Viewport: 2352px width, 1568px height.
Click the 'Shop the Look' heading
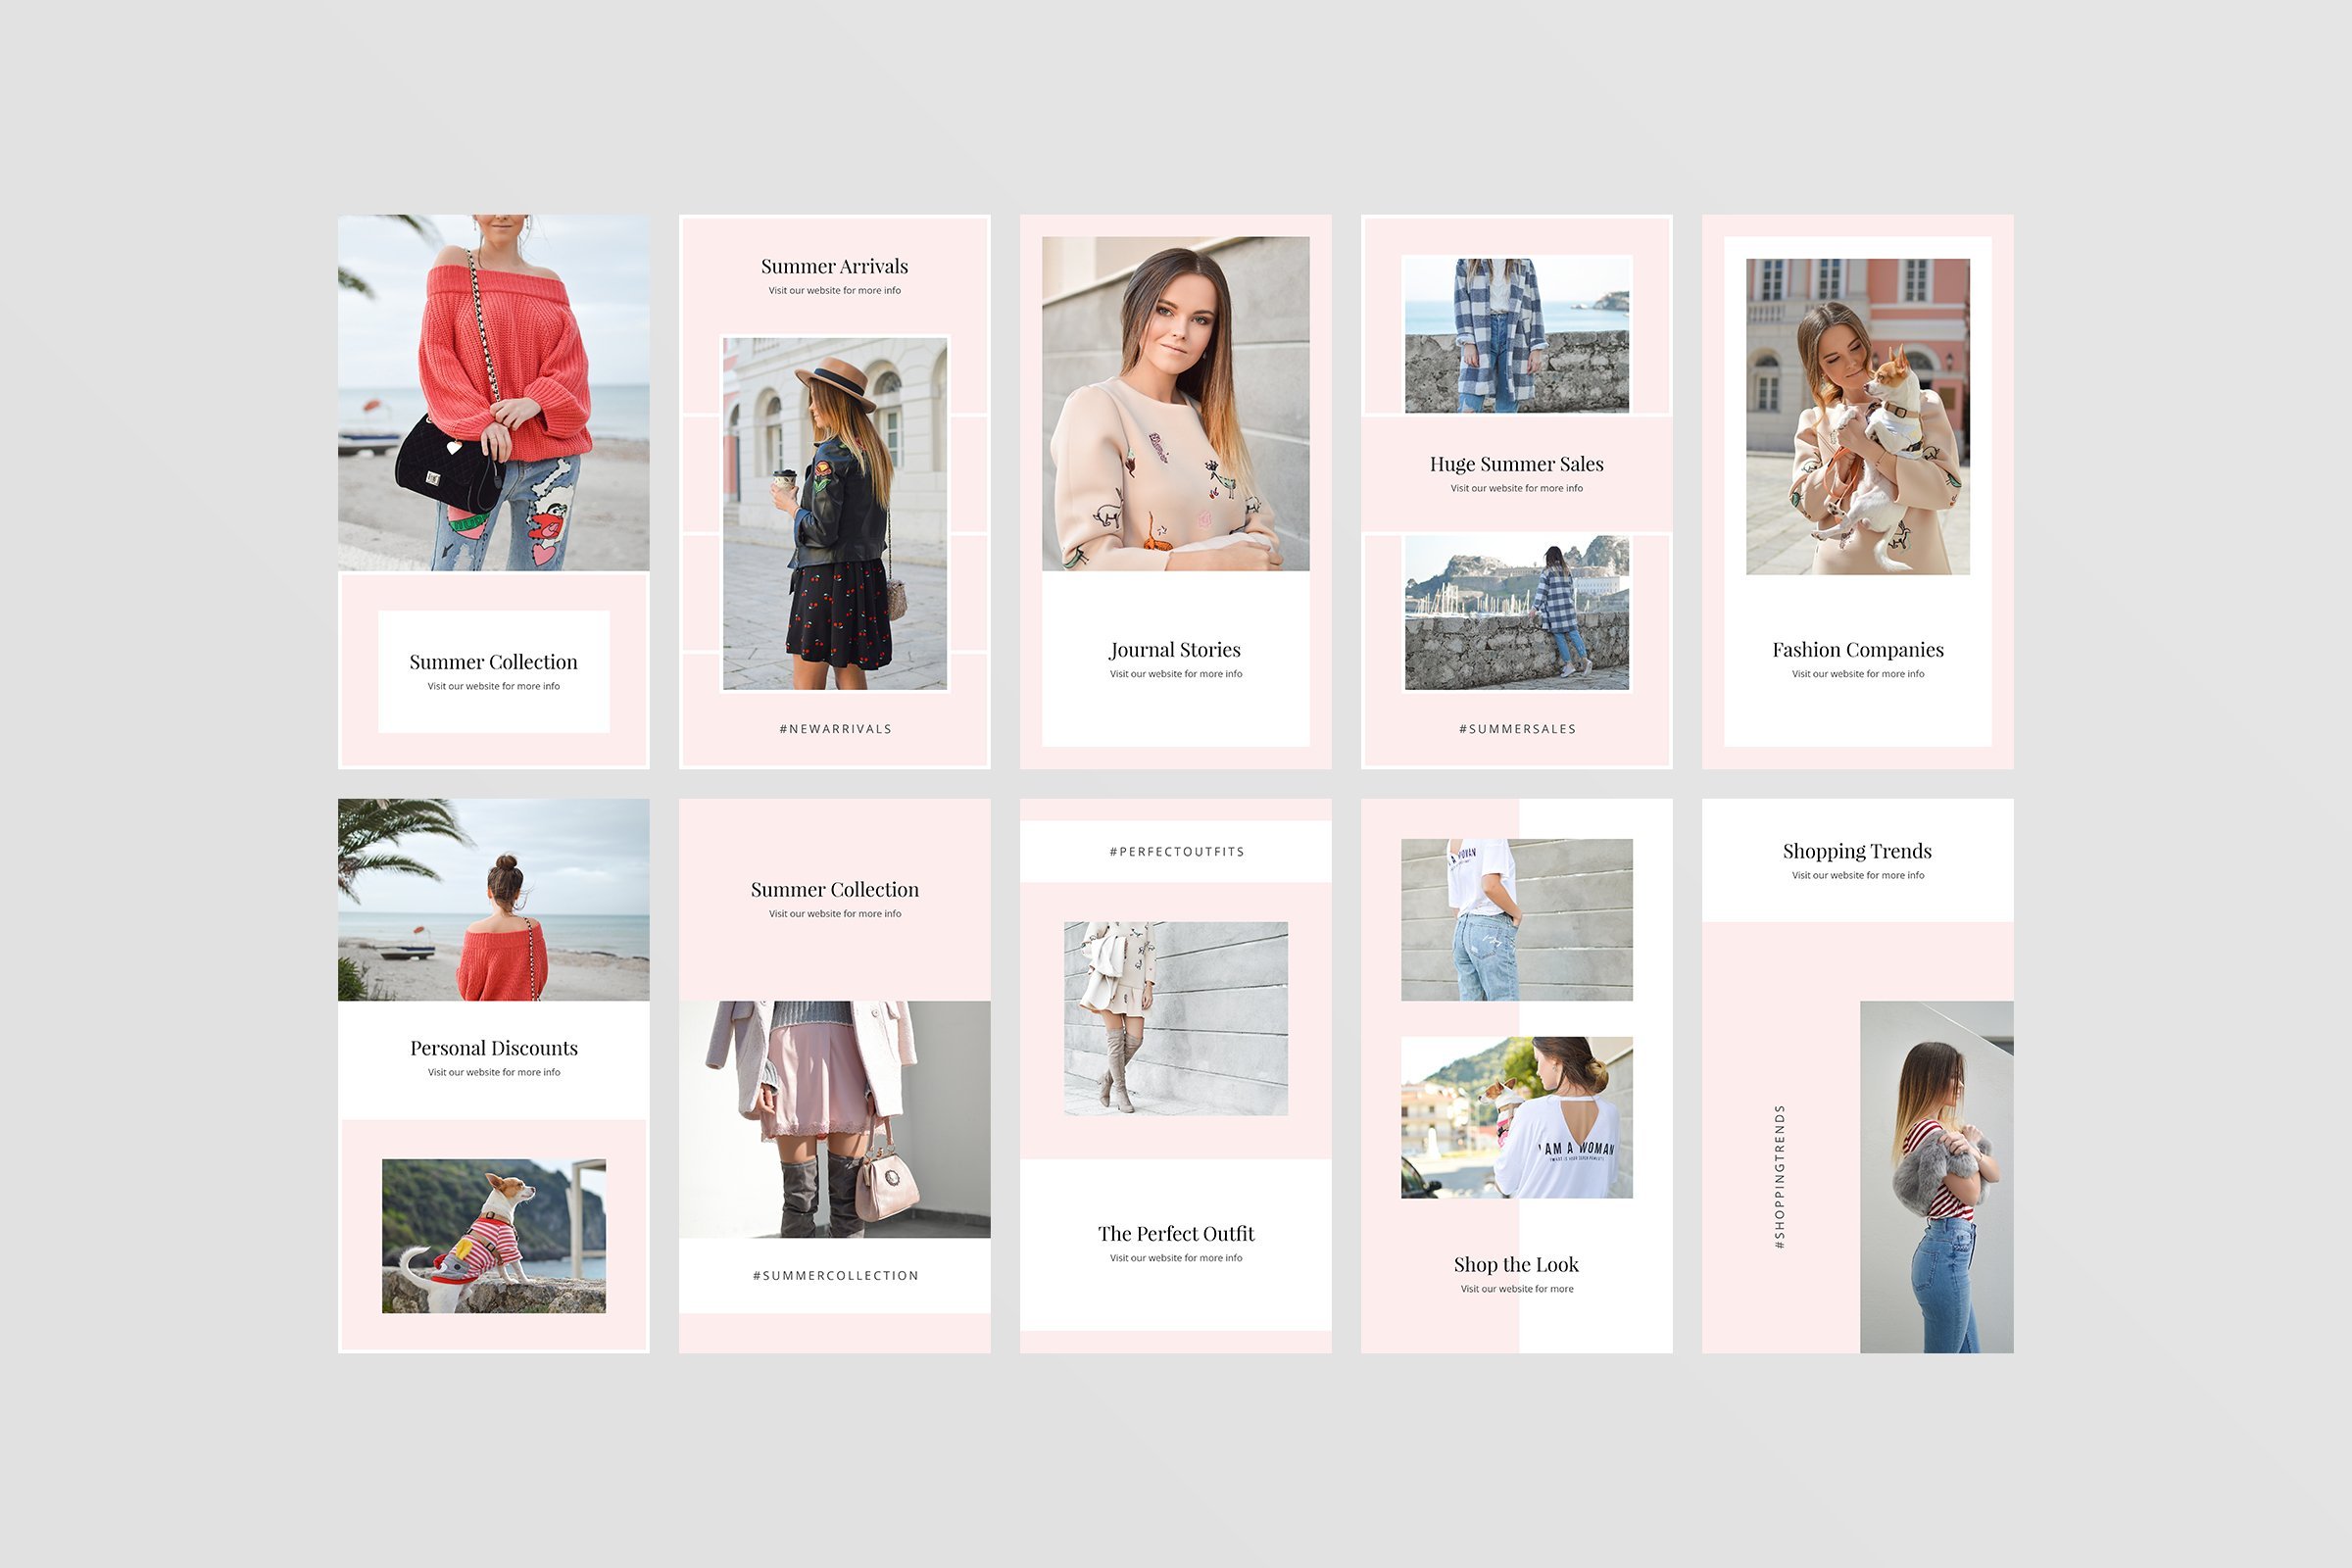tap(1517, 1265)
